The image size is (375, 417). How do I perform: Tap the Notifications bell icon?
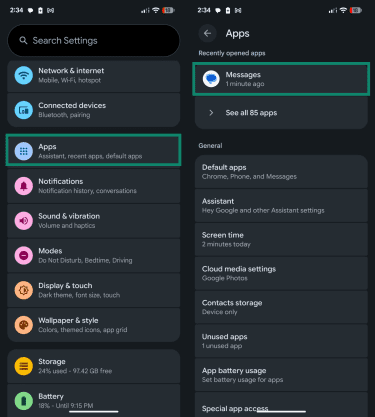[24, 186]
